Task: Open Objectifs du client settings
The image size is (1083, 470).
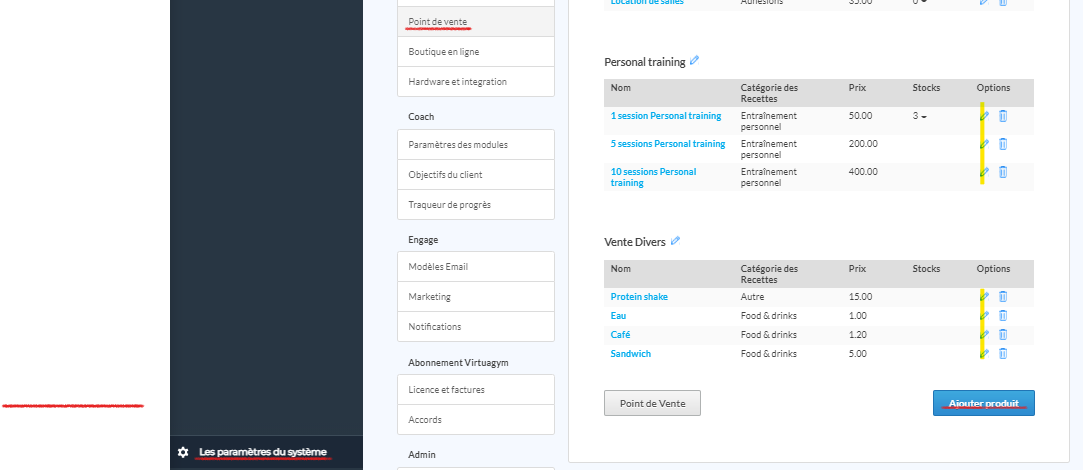Action: pyautogui.click(x=476, y=175)
